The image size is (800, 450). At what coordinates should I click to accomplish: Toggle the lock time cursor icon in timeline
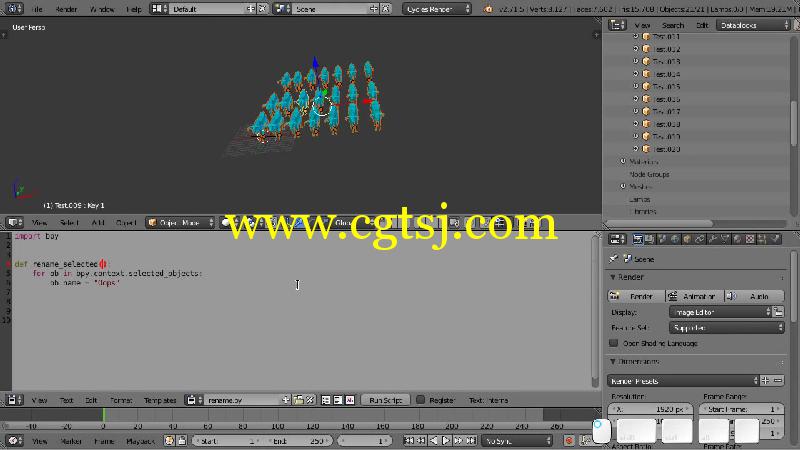[182, 441]
